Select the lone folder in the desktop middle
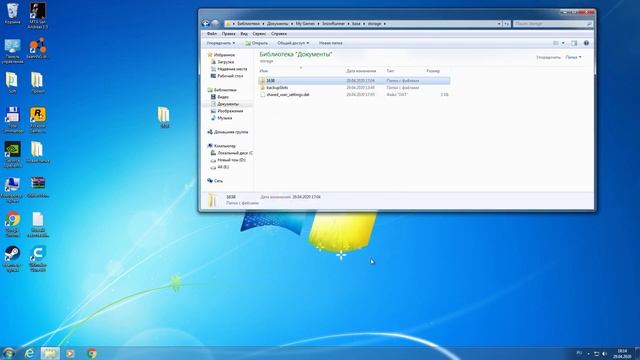The image size is (640, 360). click(x=164, y=117)
